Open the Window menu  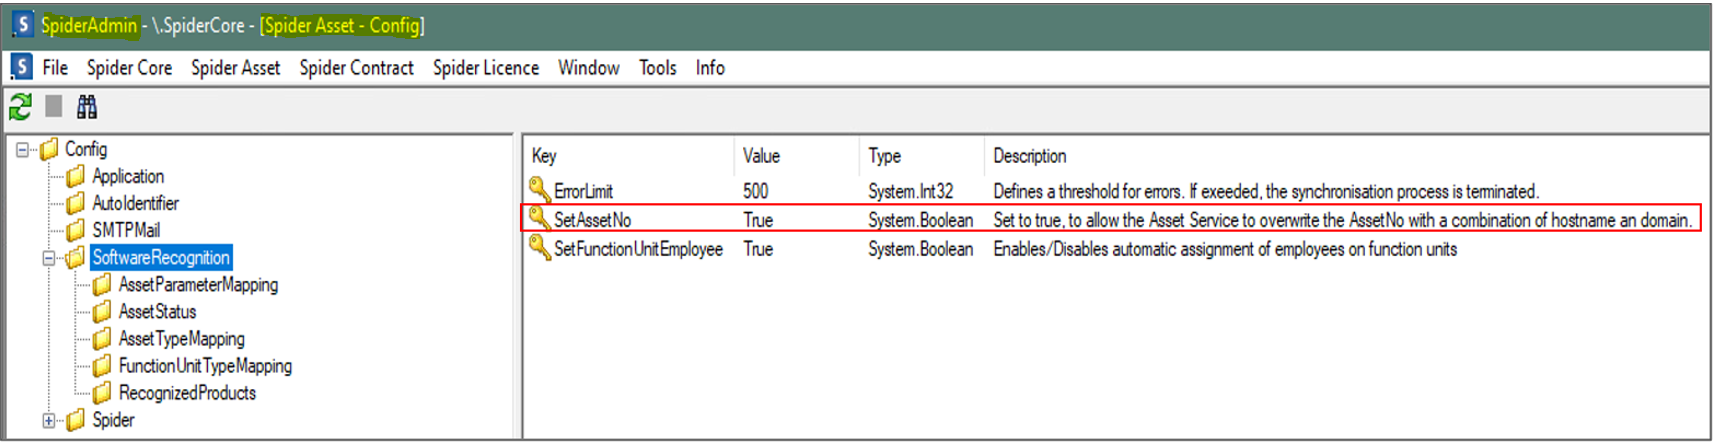589,67
